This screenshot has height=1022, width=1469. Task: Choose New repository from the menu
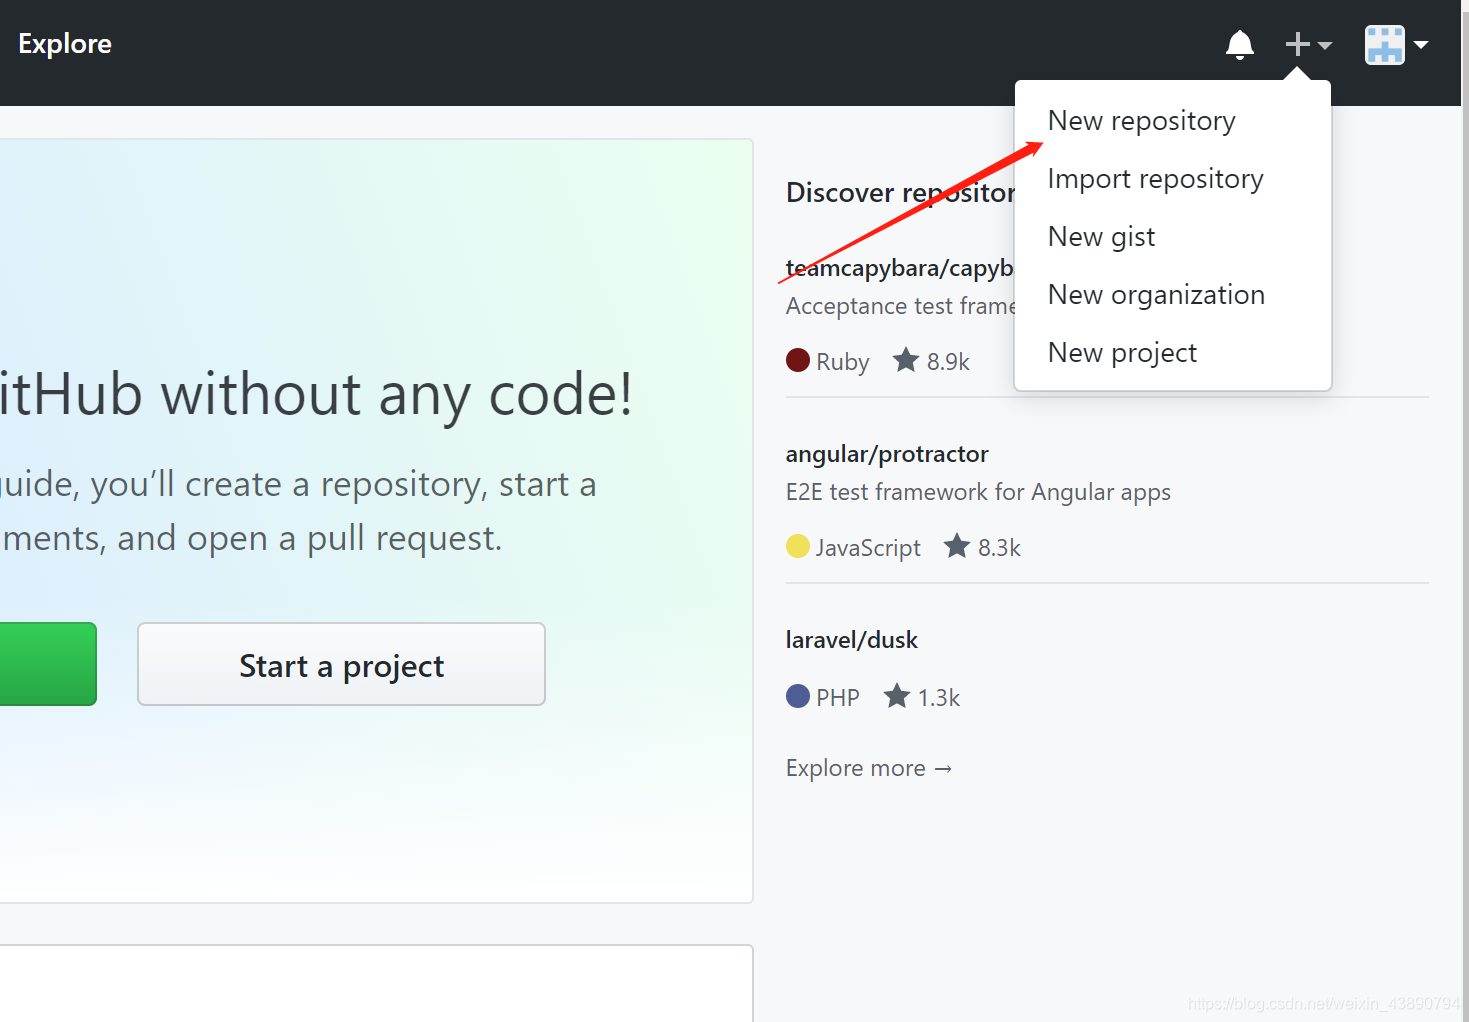[1172, 120]
